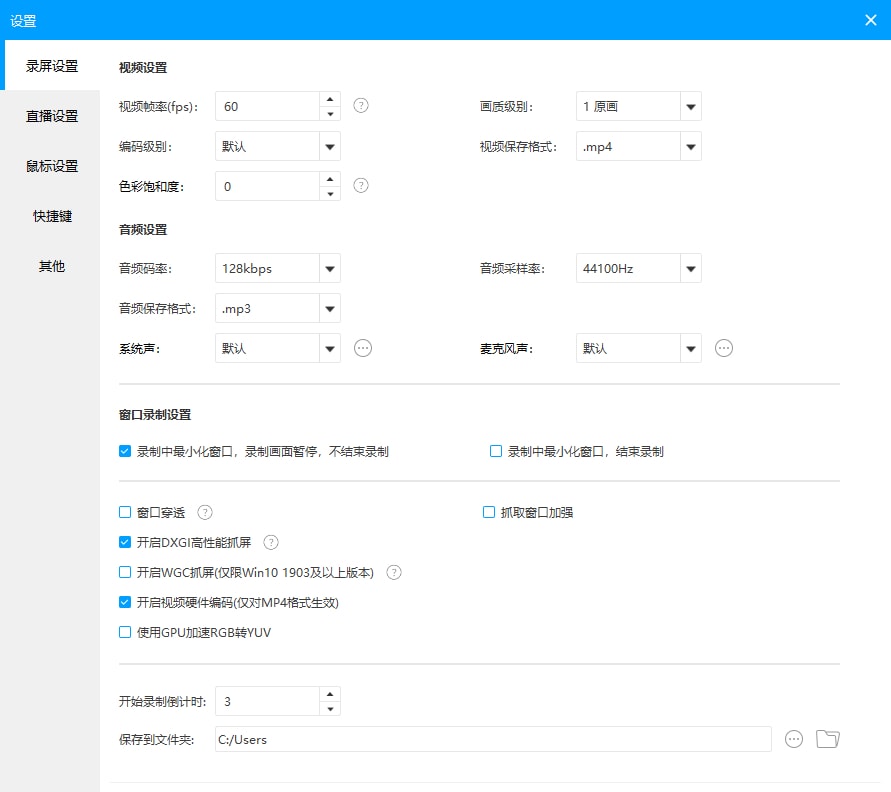
Task: Click help icon next to 窗口穿透
Action: tap(205, 513)
